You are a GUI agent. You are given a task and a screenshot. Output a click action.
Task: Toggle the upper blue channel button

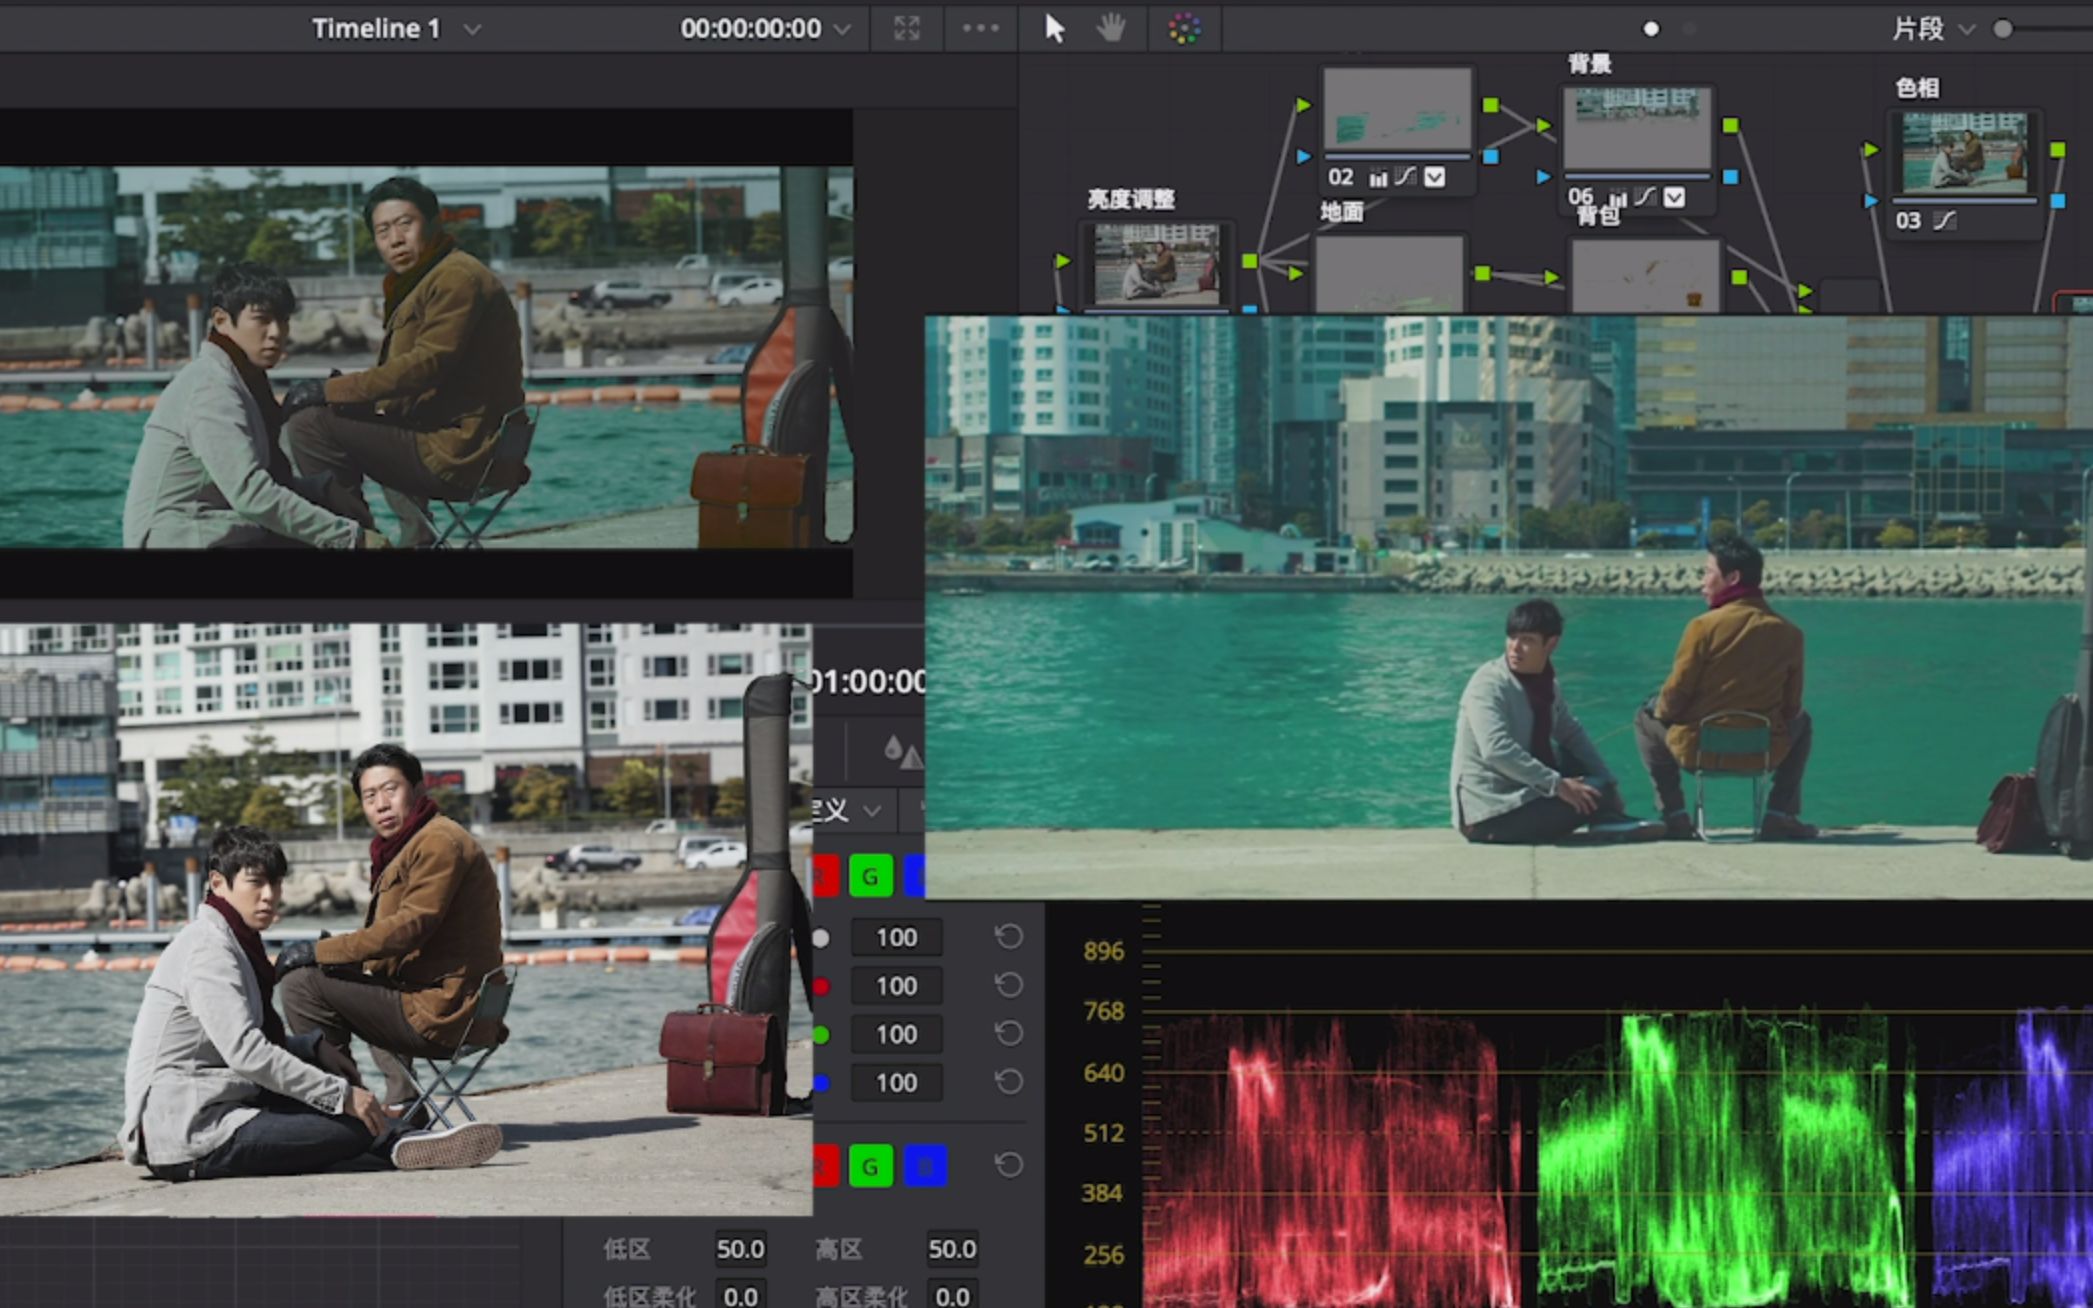914,877
